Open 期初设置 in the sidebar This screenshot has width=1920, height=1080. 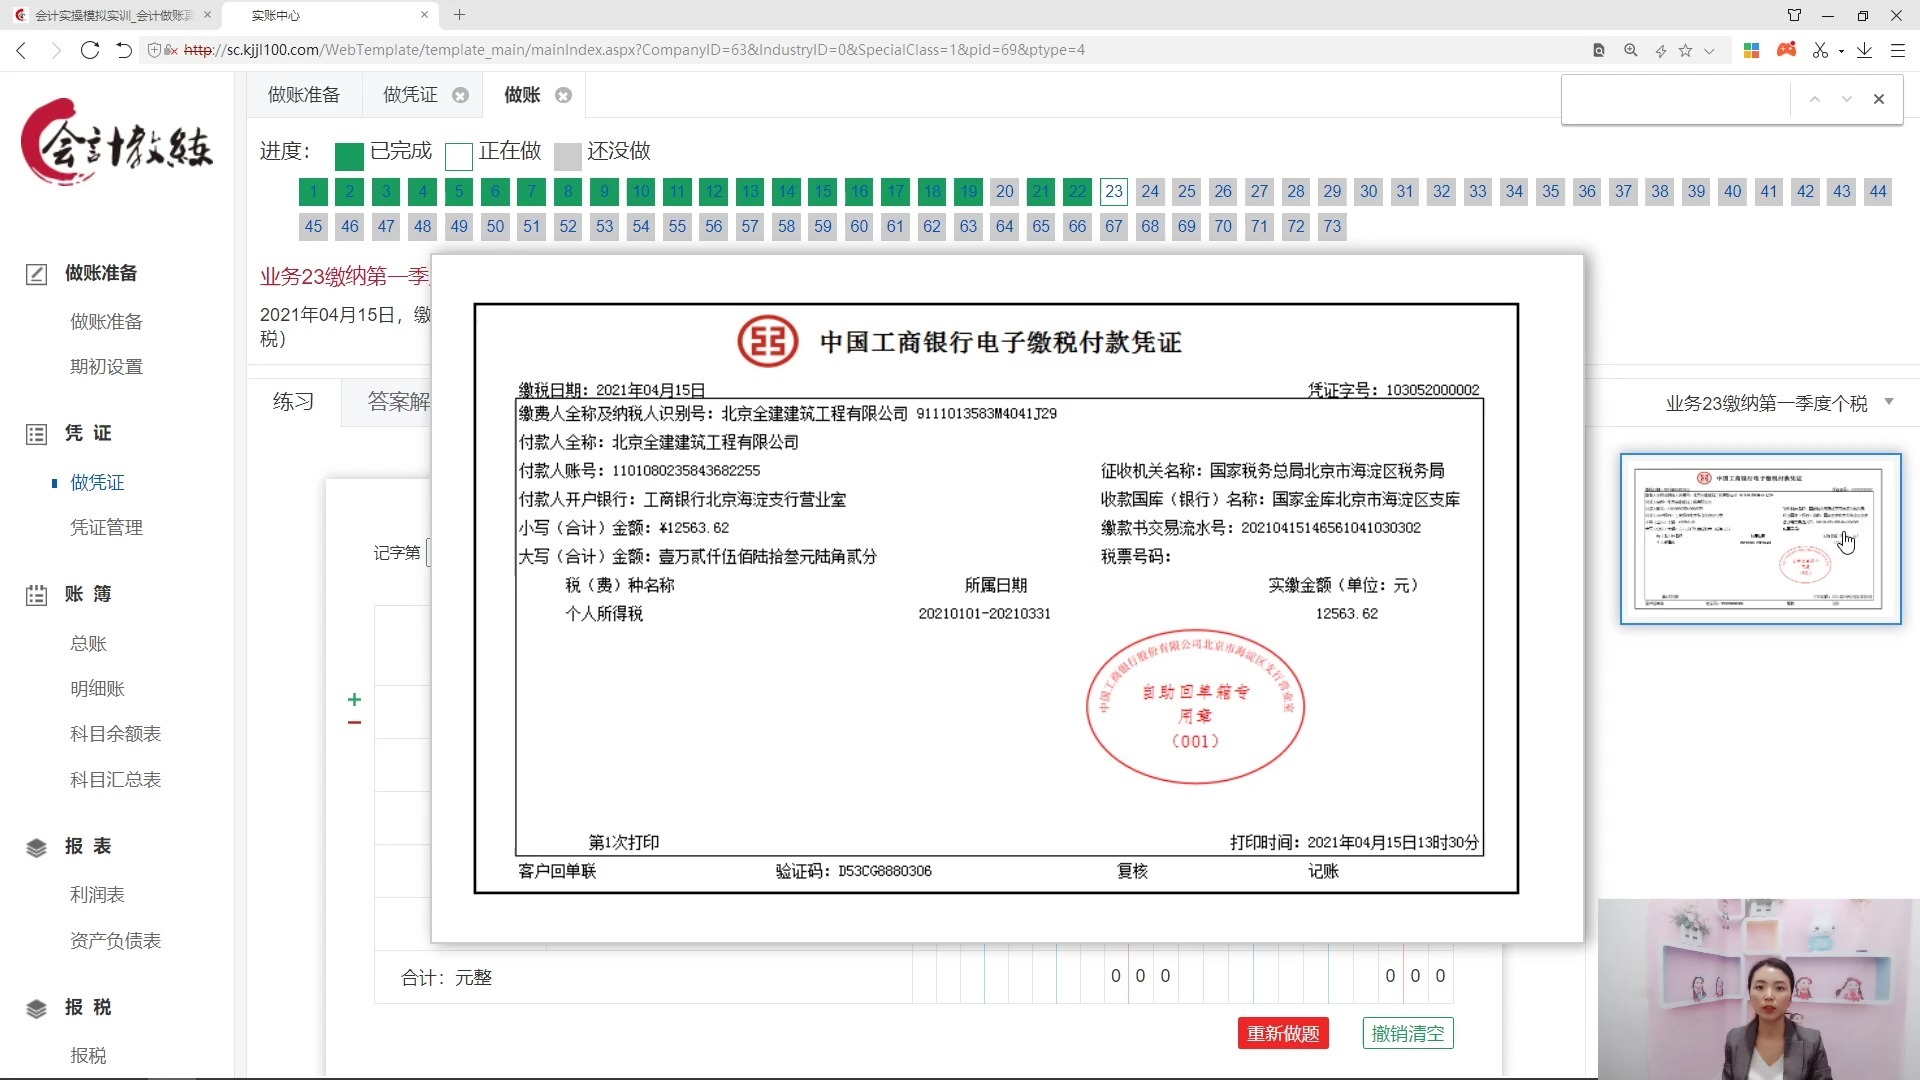(106, 367)
